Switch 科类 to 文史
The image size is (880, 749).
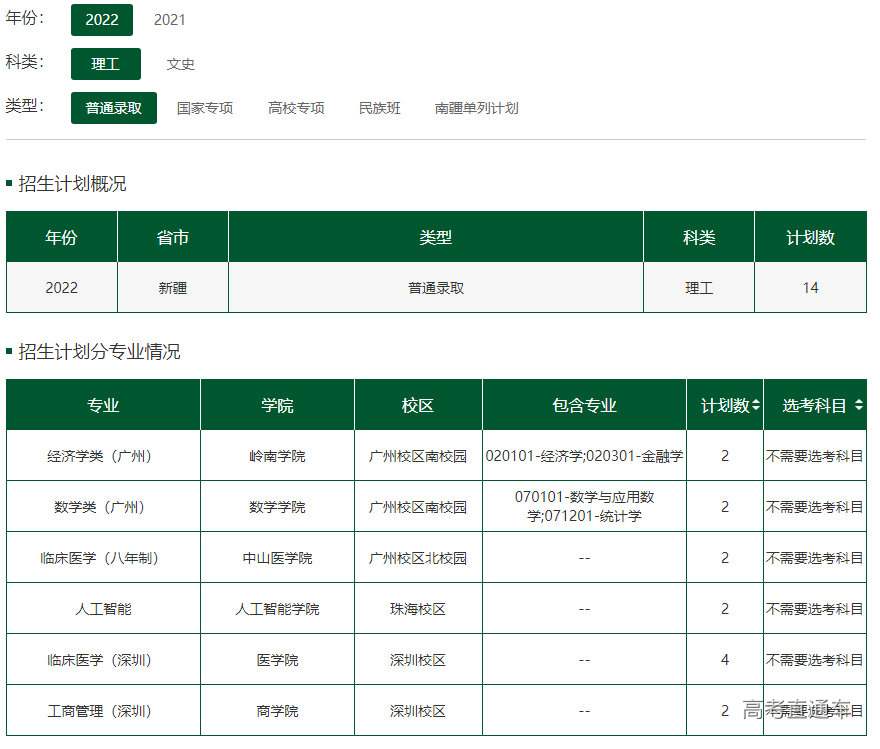(180, 63)
